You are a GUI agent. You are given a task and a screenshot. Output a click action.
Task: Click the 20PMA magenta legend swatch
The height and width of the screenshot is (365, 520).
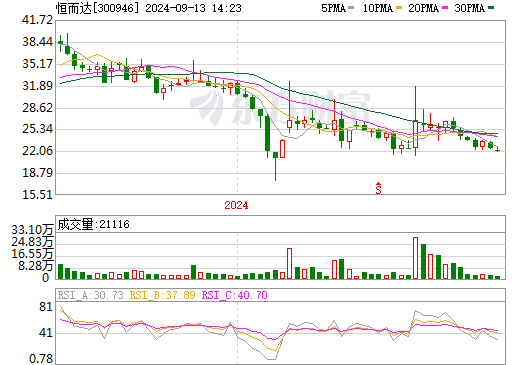(x=445, y=8)
